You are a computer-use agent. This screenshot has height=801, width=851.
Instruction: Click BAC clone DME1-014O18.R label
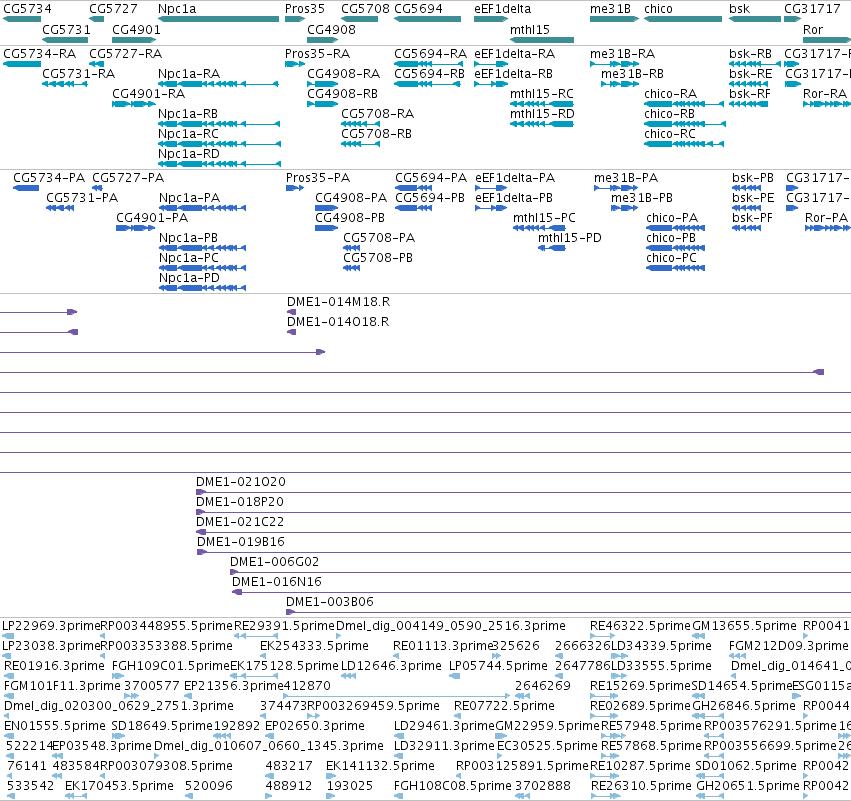(338, 322)
